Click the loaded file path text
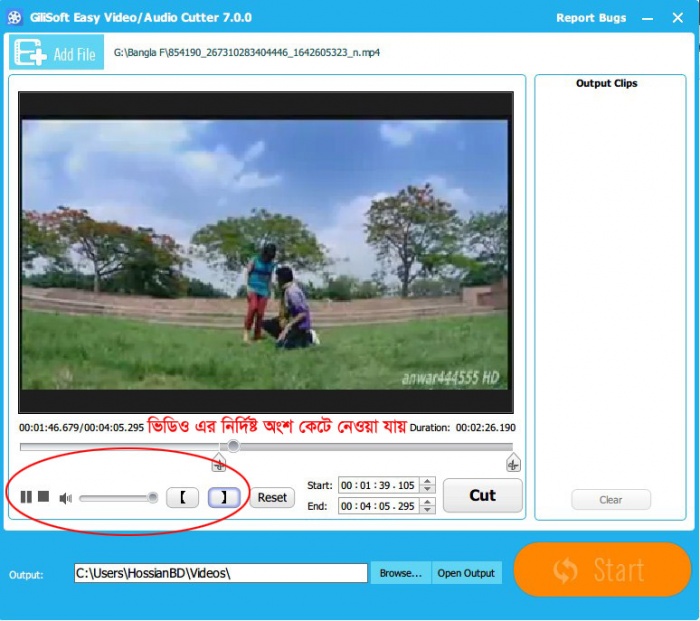The height and width of the screenshot is (621, 700). [246, 53]
